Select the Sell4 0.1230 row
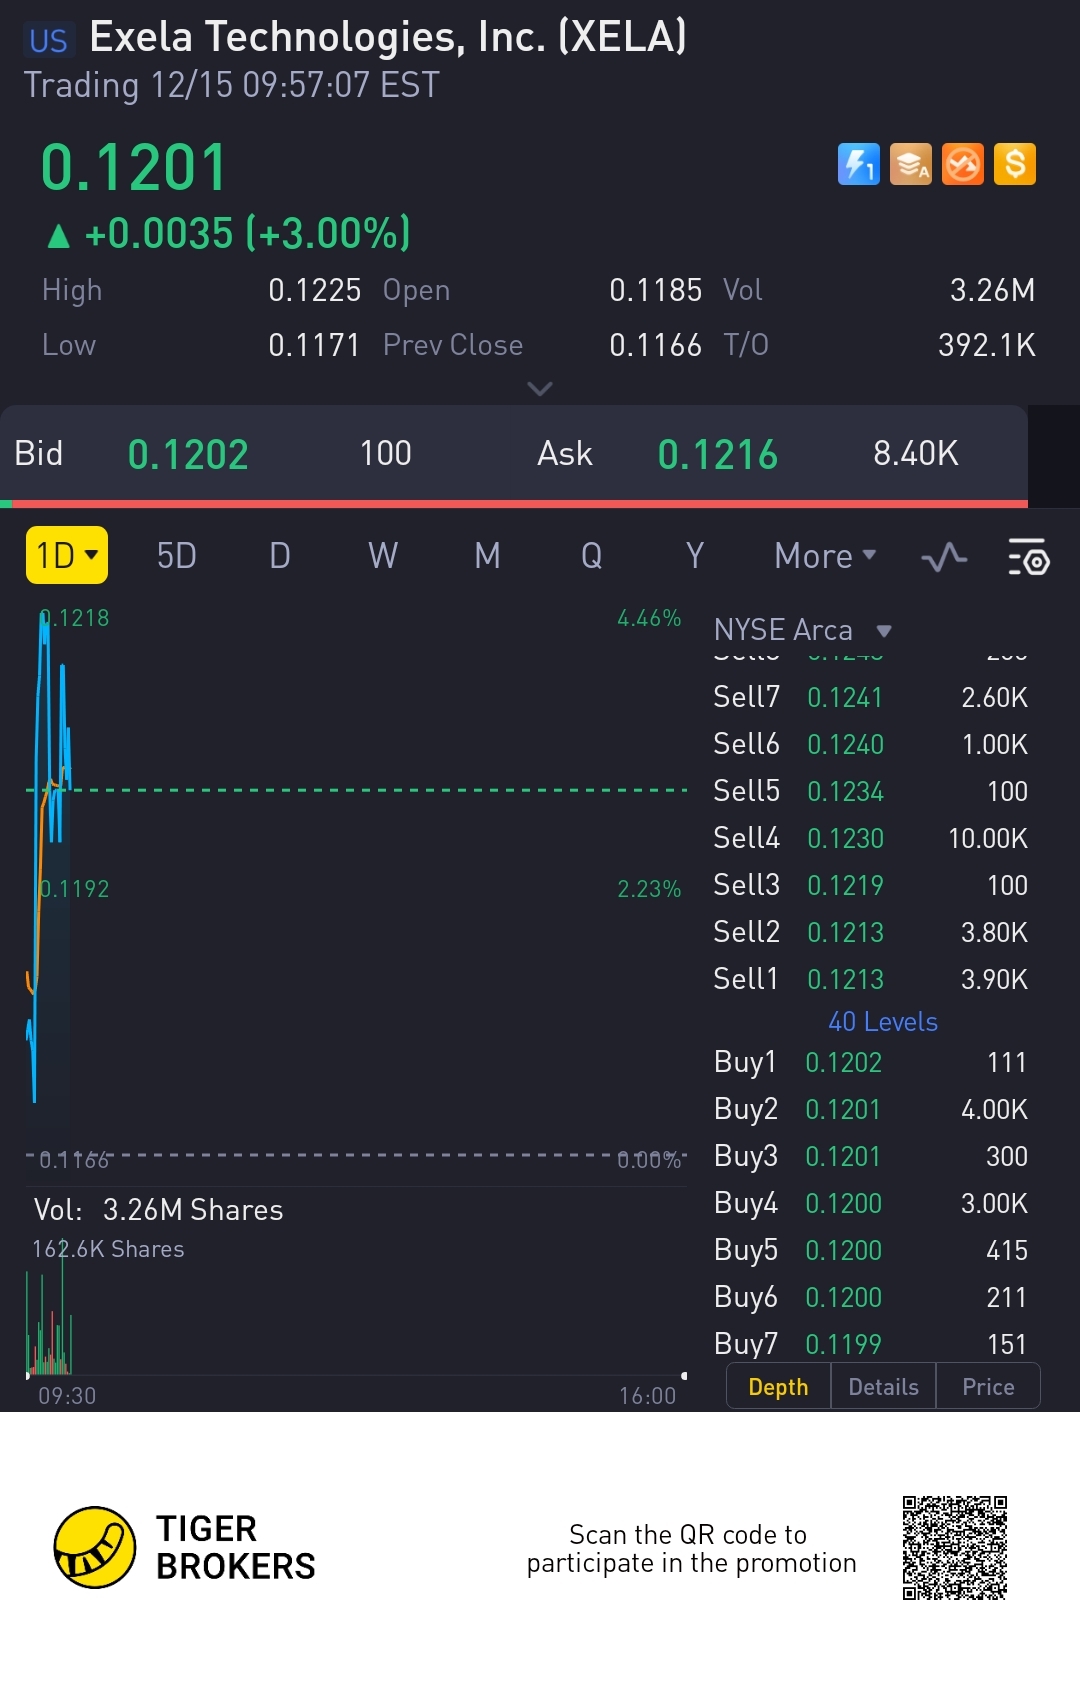The width and height of the screenshot is (1080, 1684). point(870,838)
